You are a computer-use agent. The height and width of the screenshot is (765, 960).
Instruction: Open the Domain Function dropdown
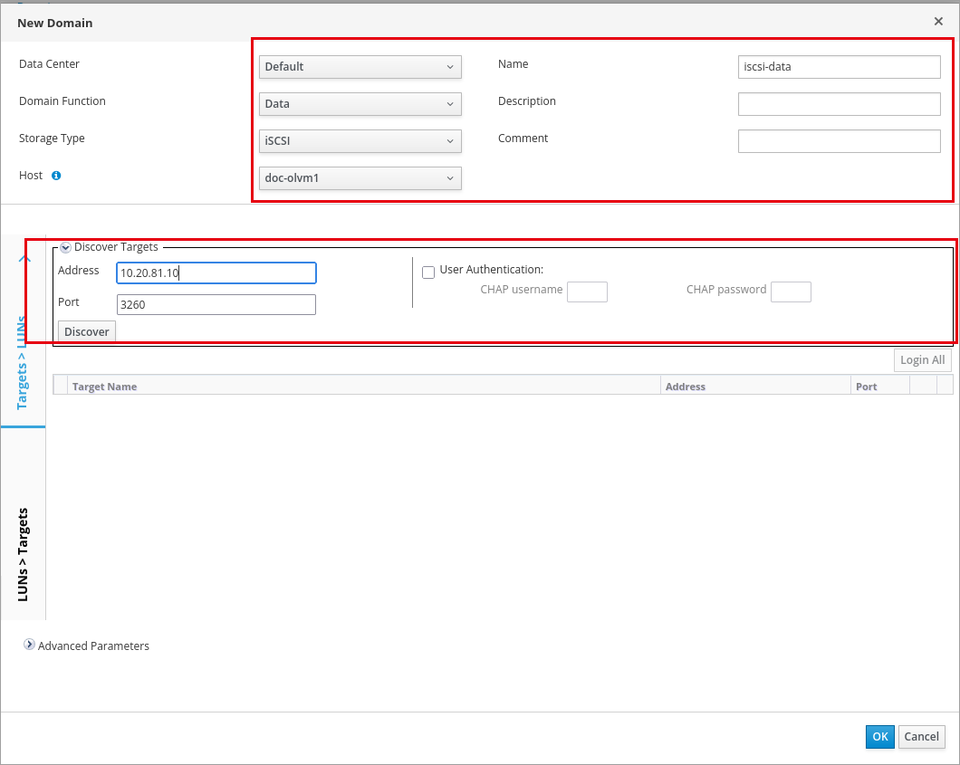click(x=360, y=104)
